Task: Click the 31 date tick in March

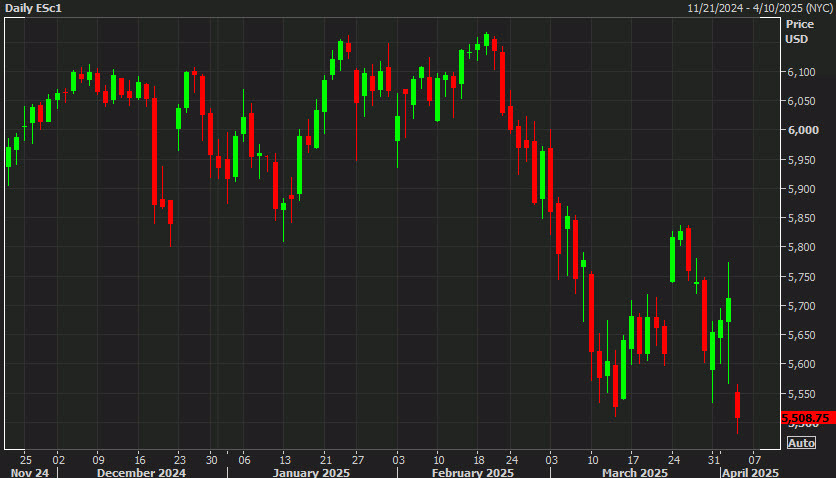Action: [714, 460]
